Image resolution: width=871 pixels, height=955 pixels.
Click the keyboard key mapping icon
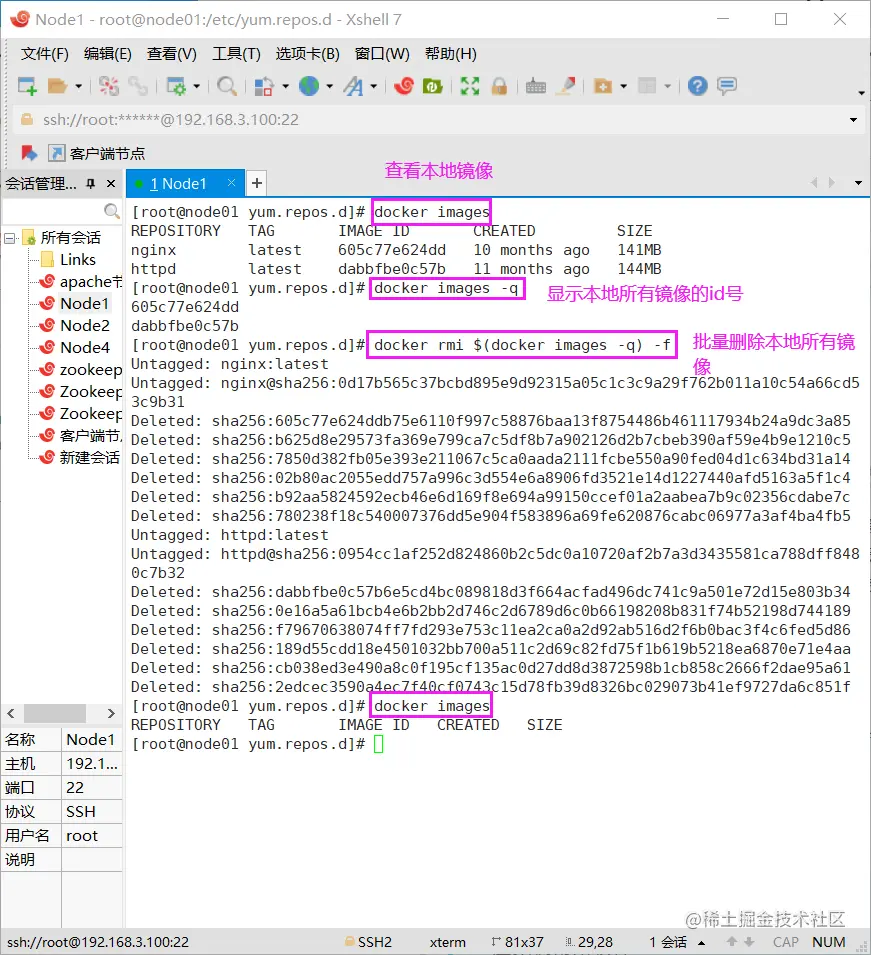point(536,86)
